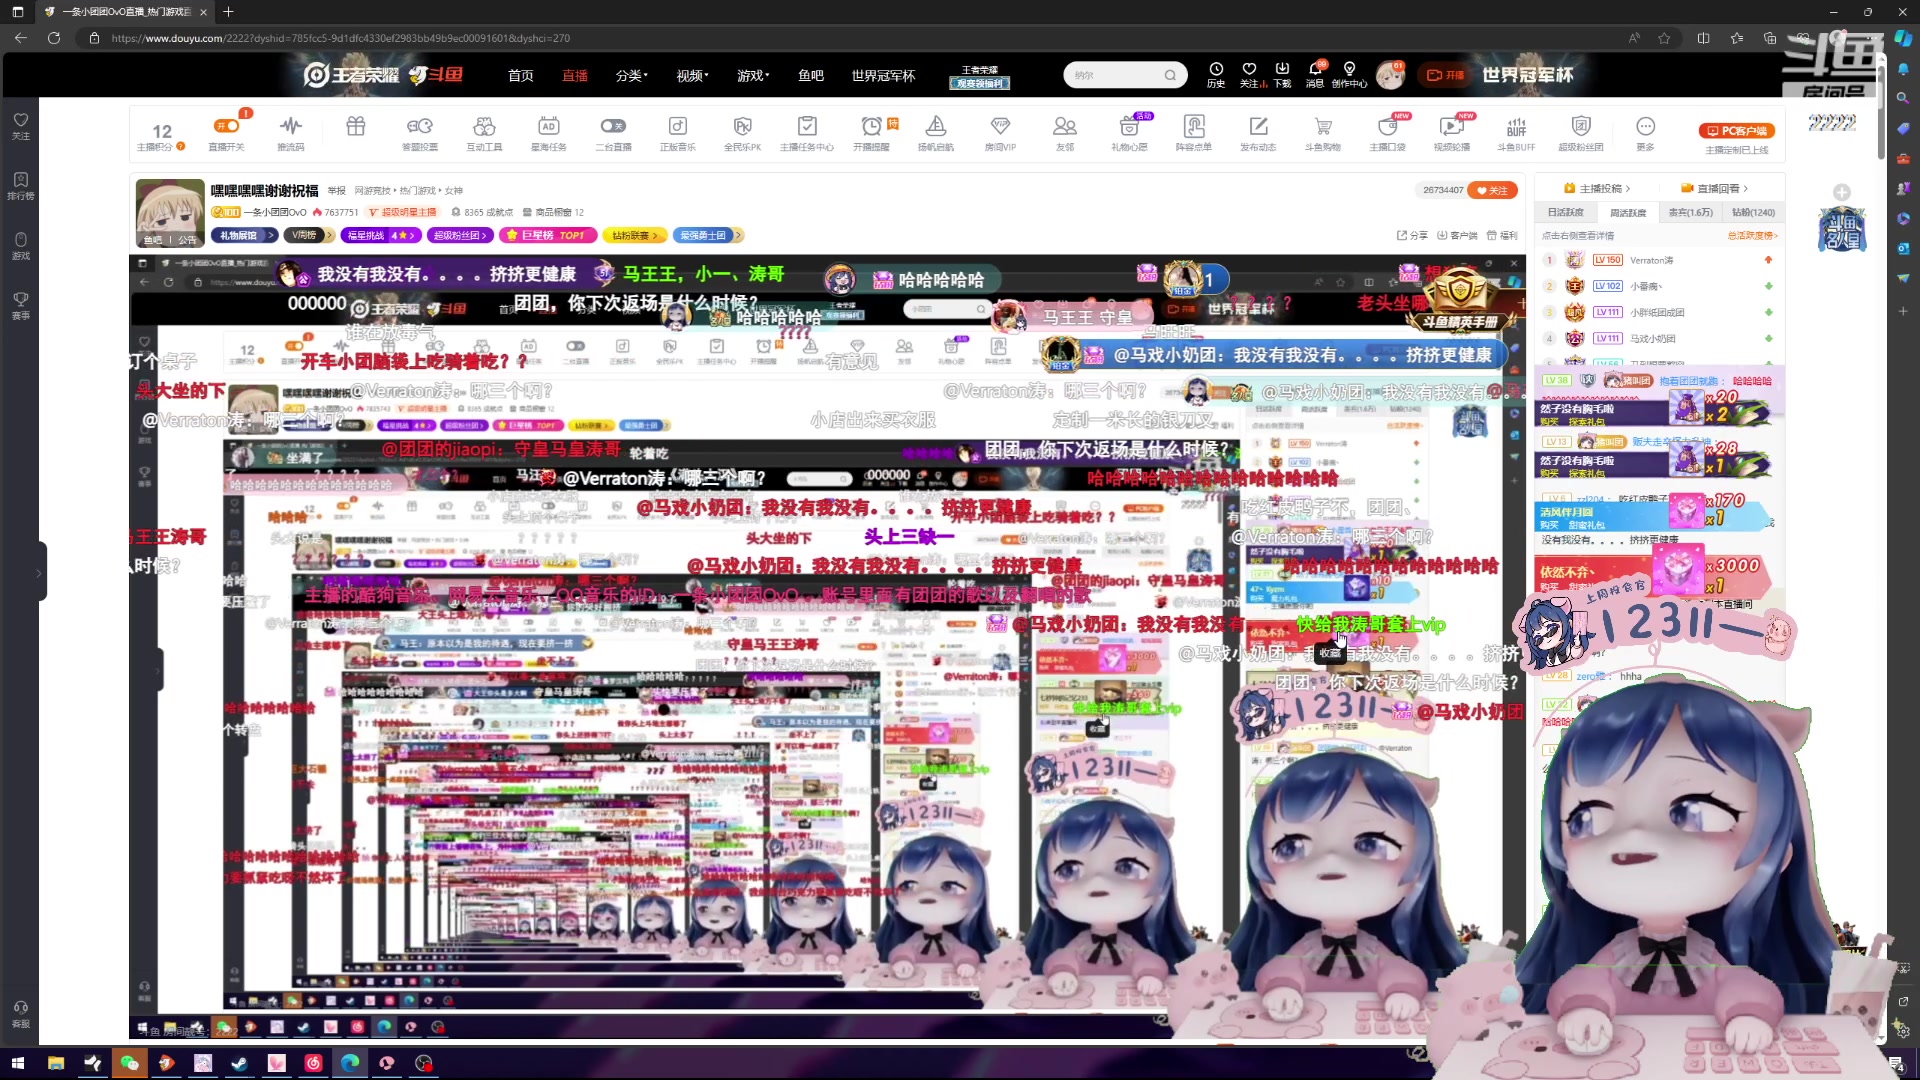The height and width of the screenshot is (1080, 1920).
Task: Switch to the 周活跃度 tab
Action: tap(1627, 212)
